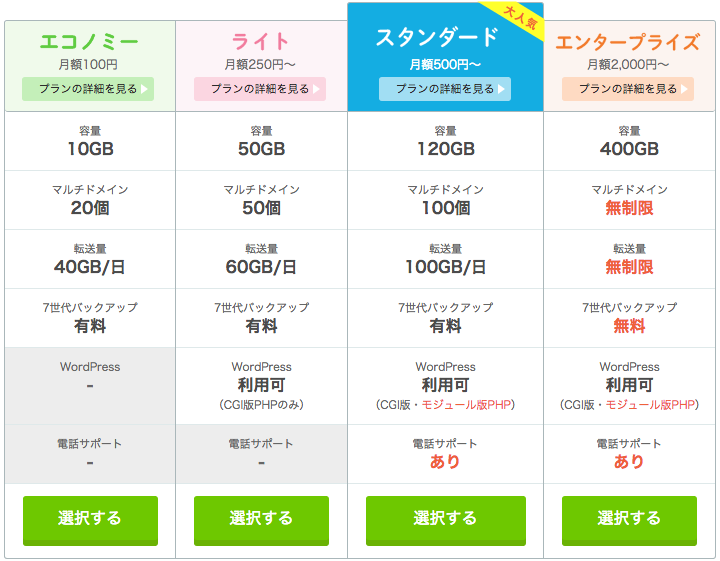Click the エンタープライズ plan title
720x561 pixels.
(628, 42)
